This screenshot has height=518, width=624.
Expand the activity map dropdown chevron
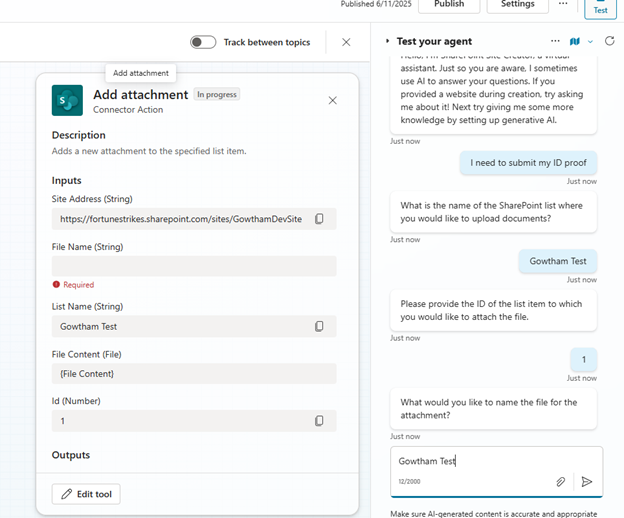(x=590, y=41)
